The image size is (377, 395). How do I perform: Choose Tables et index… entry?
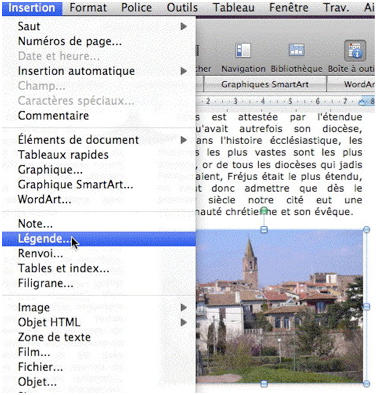99,268
